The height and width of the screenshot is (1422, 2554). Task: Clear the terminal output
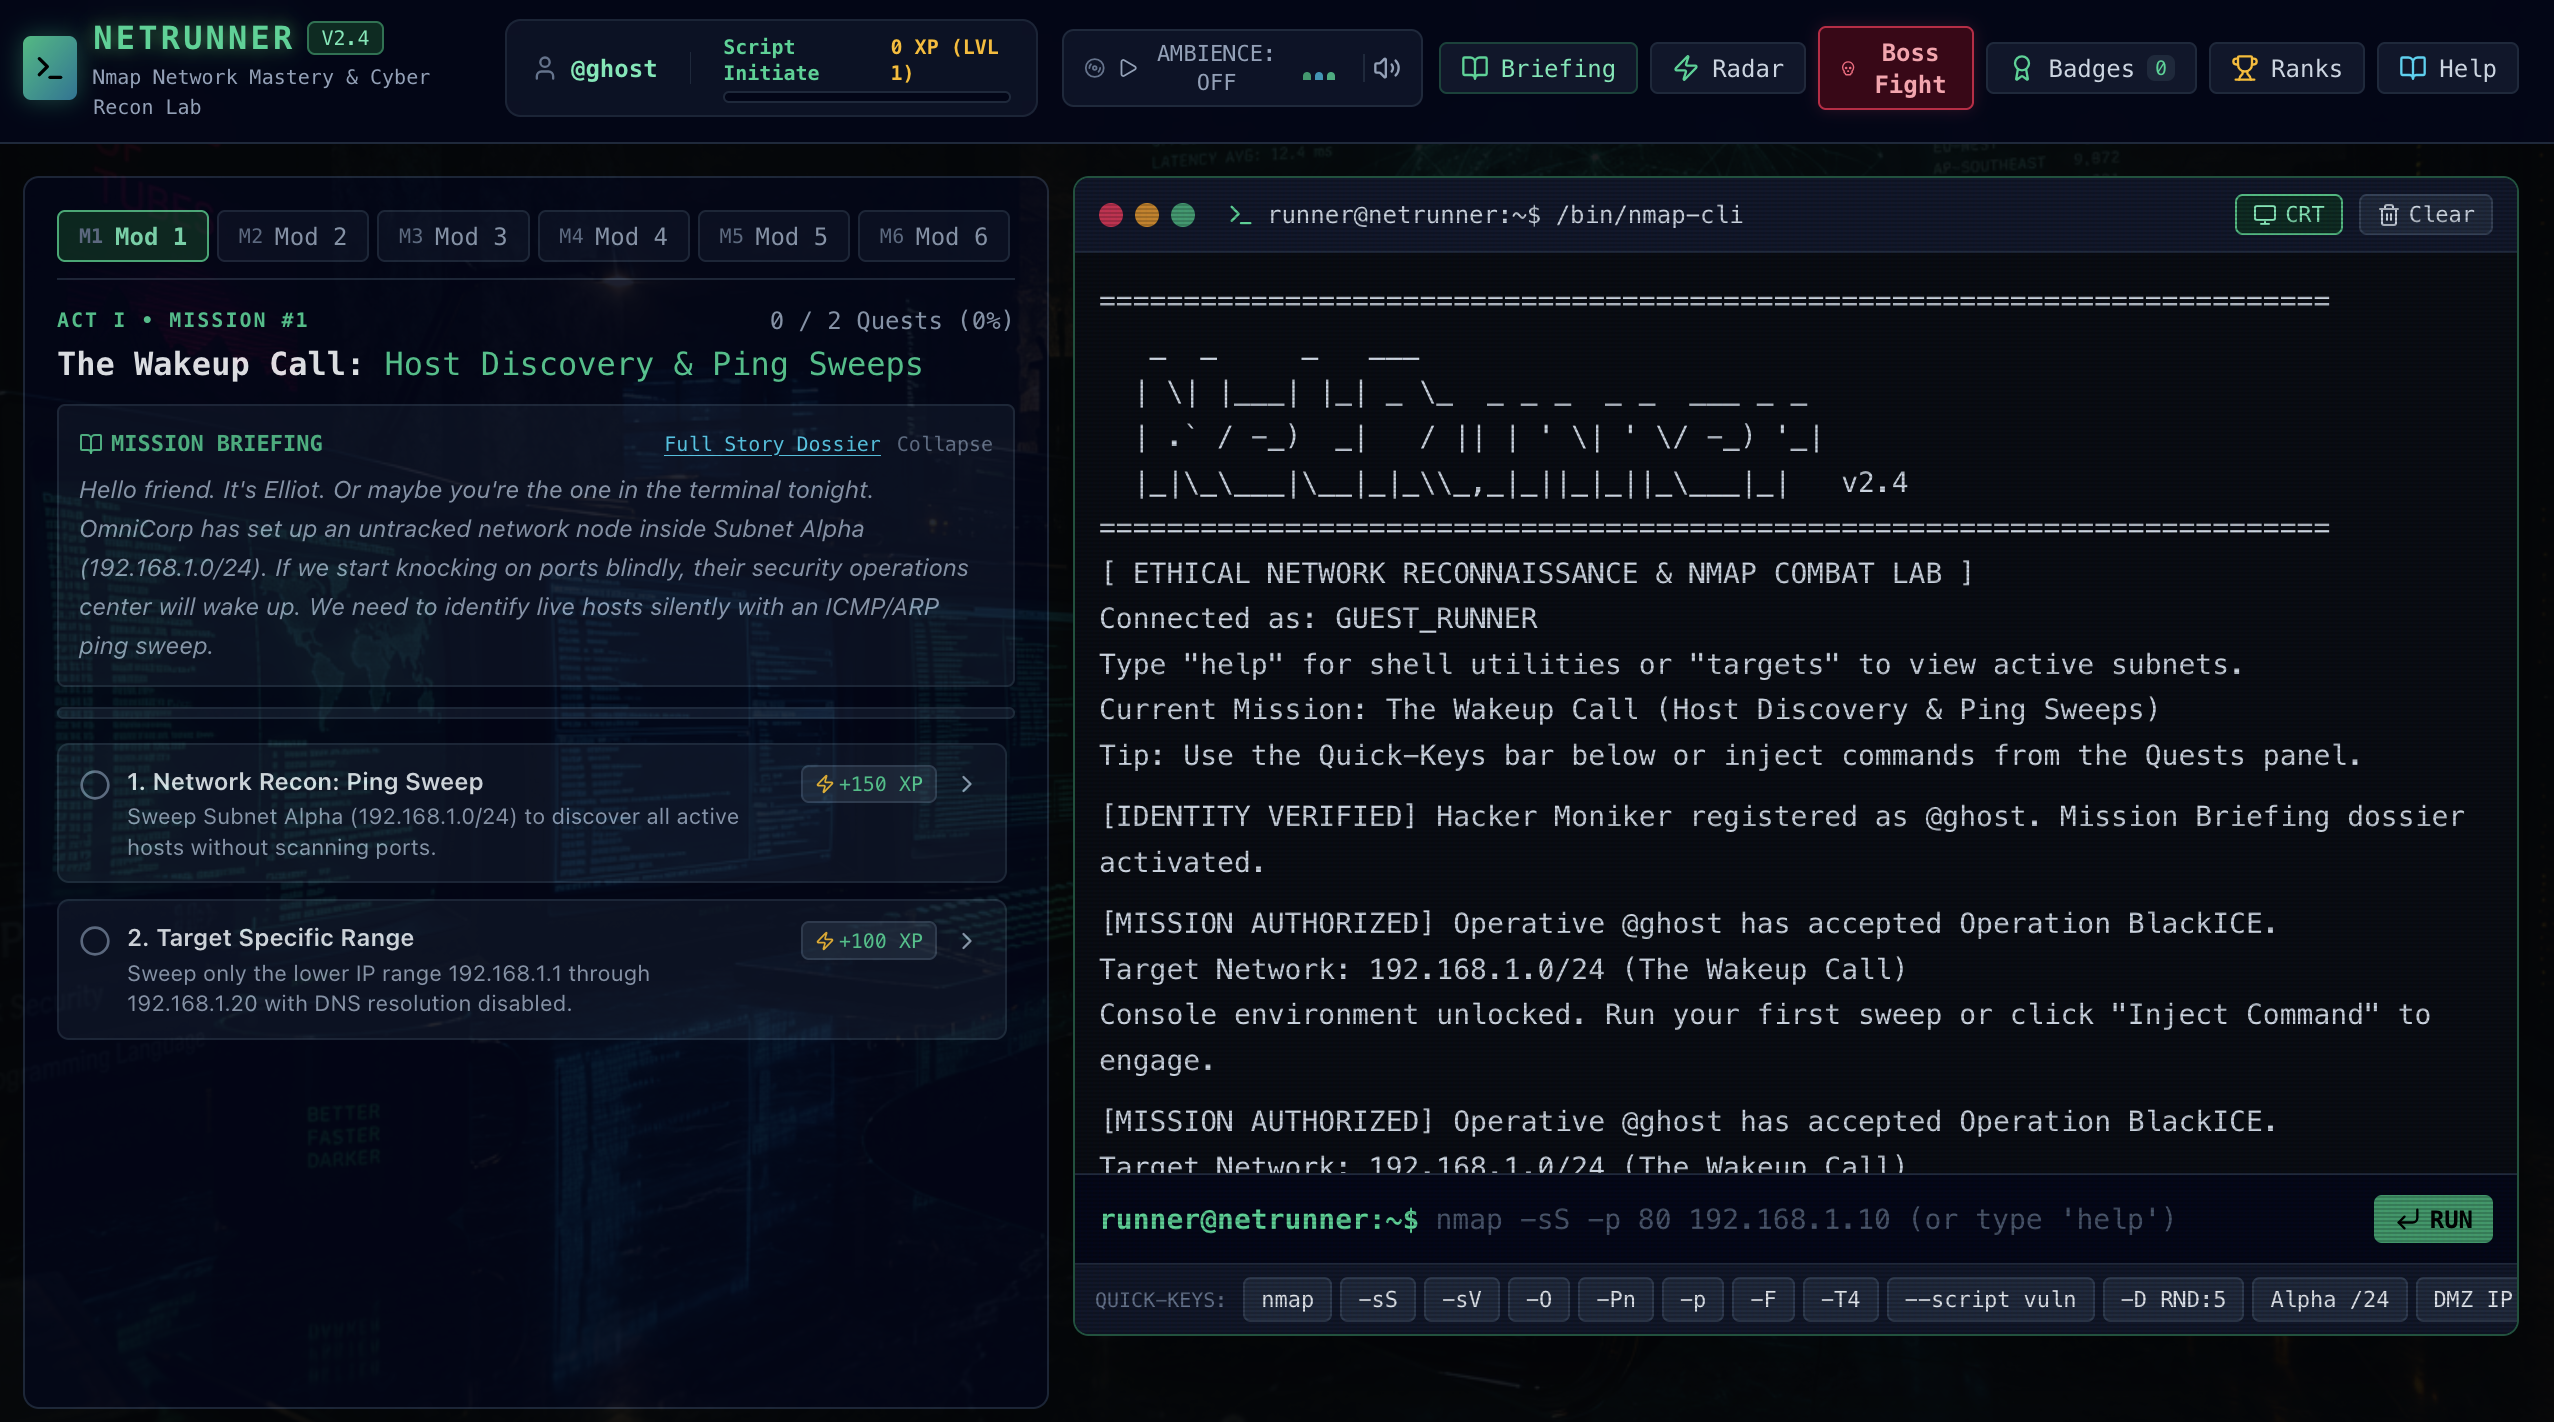[x=2425, y=214]
